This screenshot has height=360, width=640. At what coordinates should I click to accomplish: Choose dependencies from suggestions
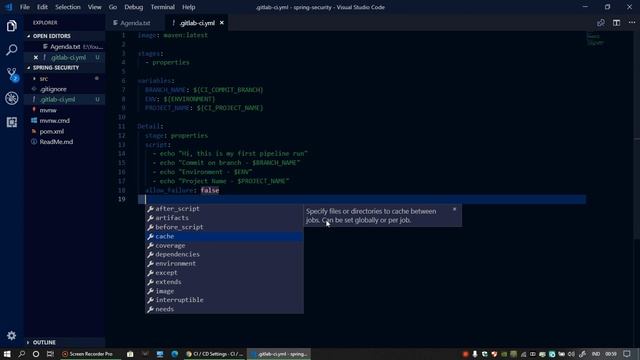(224, 254)
